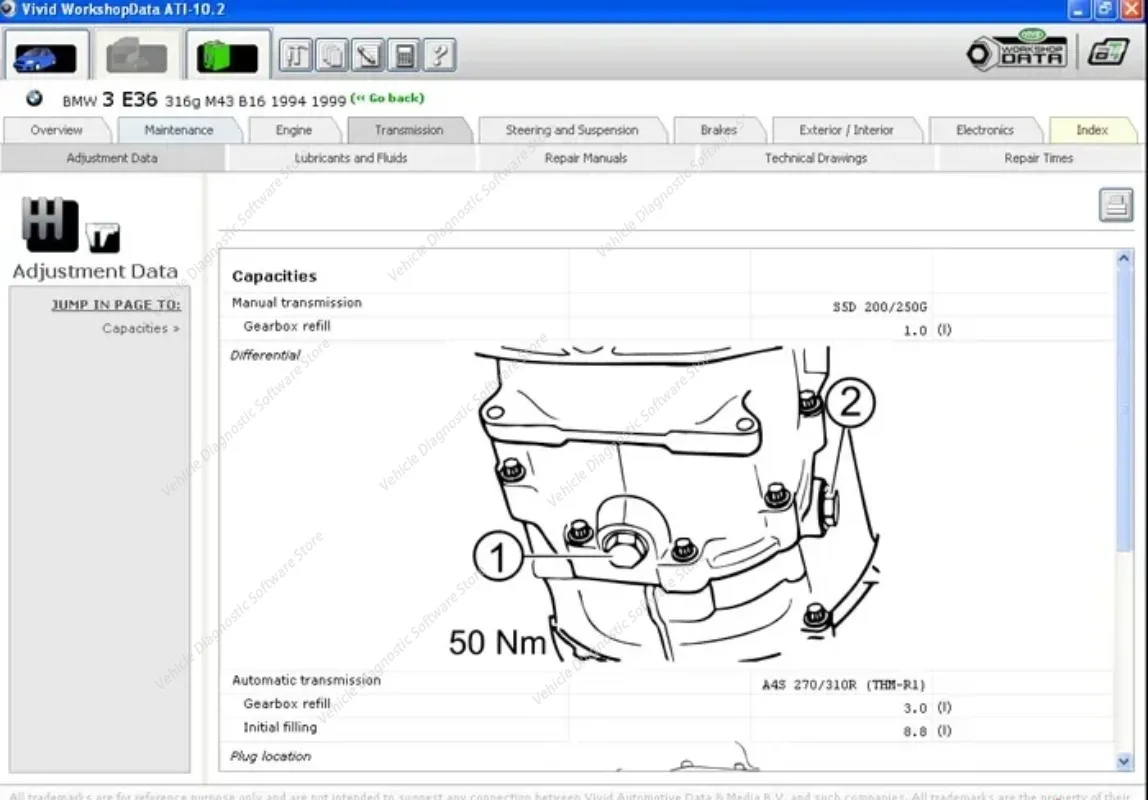Select the blue car vehicle selection icon
Screen dimensions: 1148x800
pyautogui.click(x=45, y=55)
